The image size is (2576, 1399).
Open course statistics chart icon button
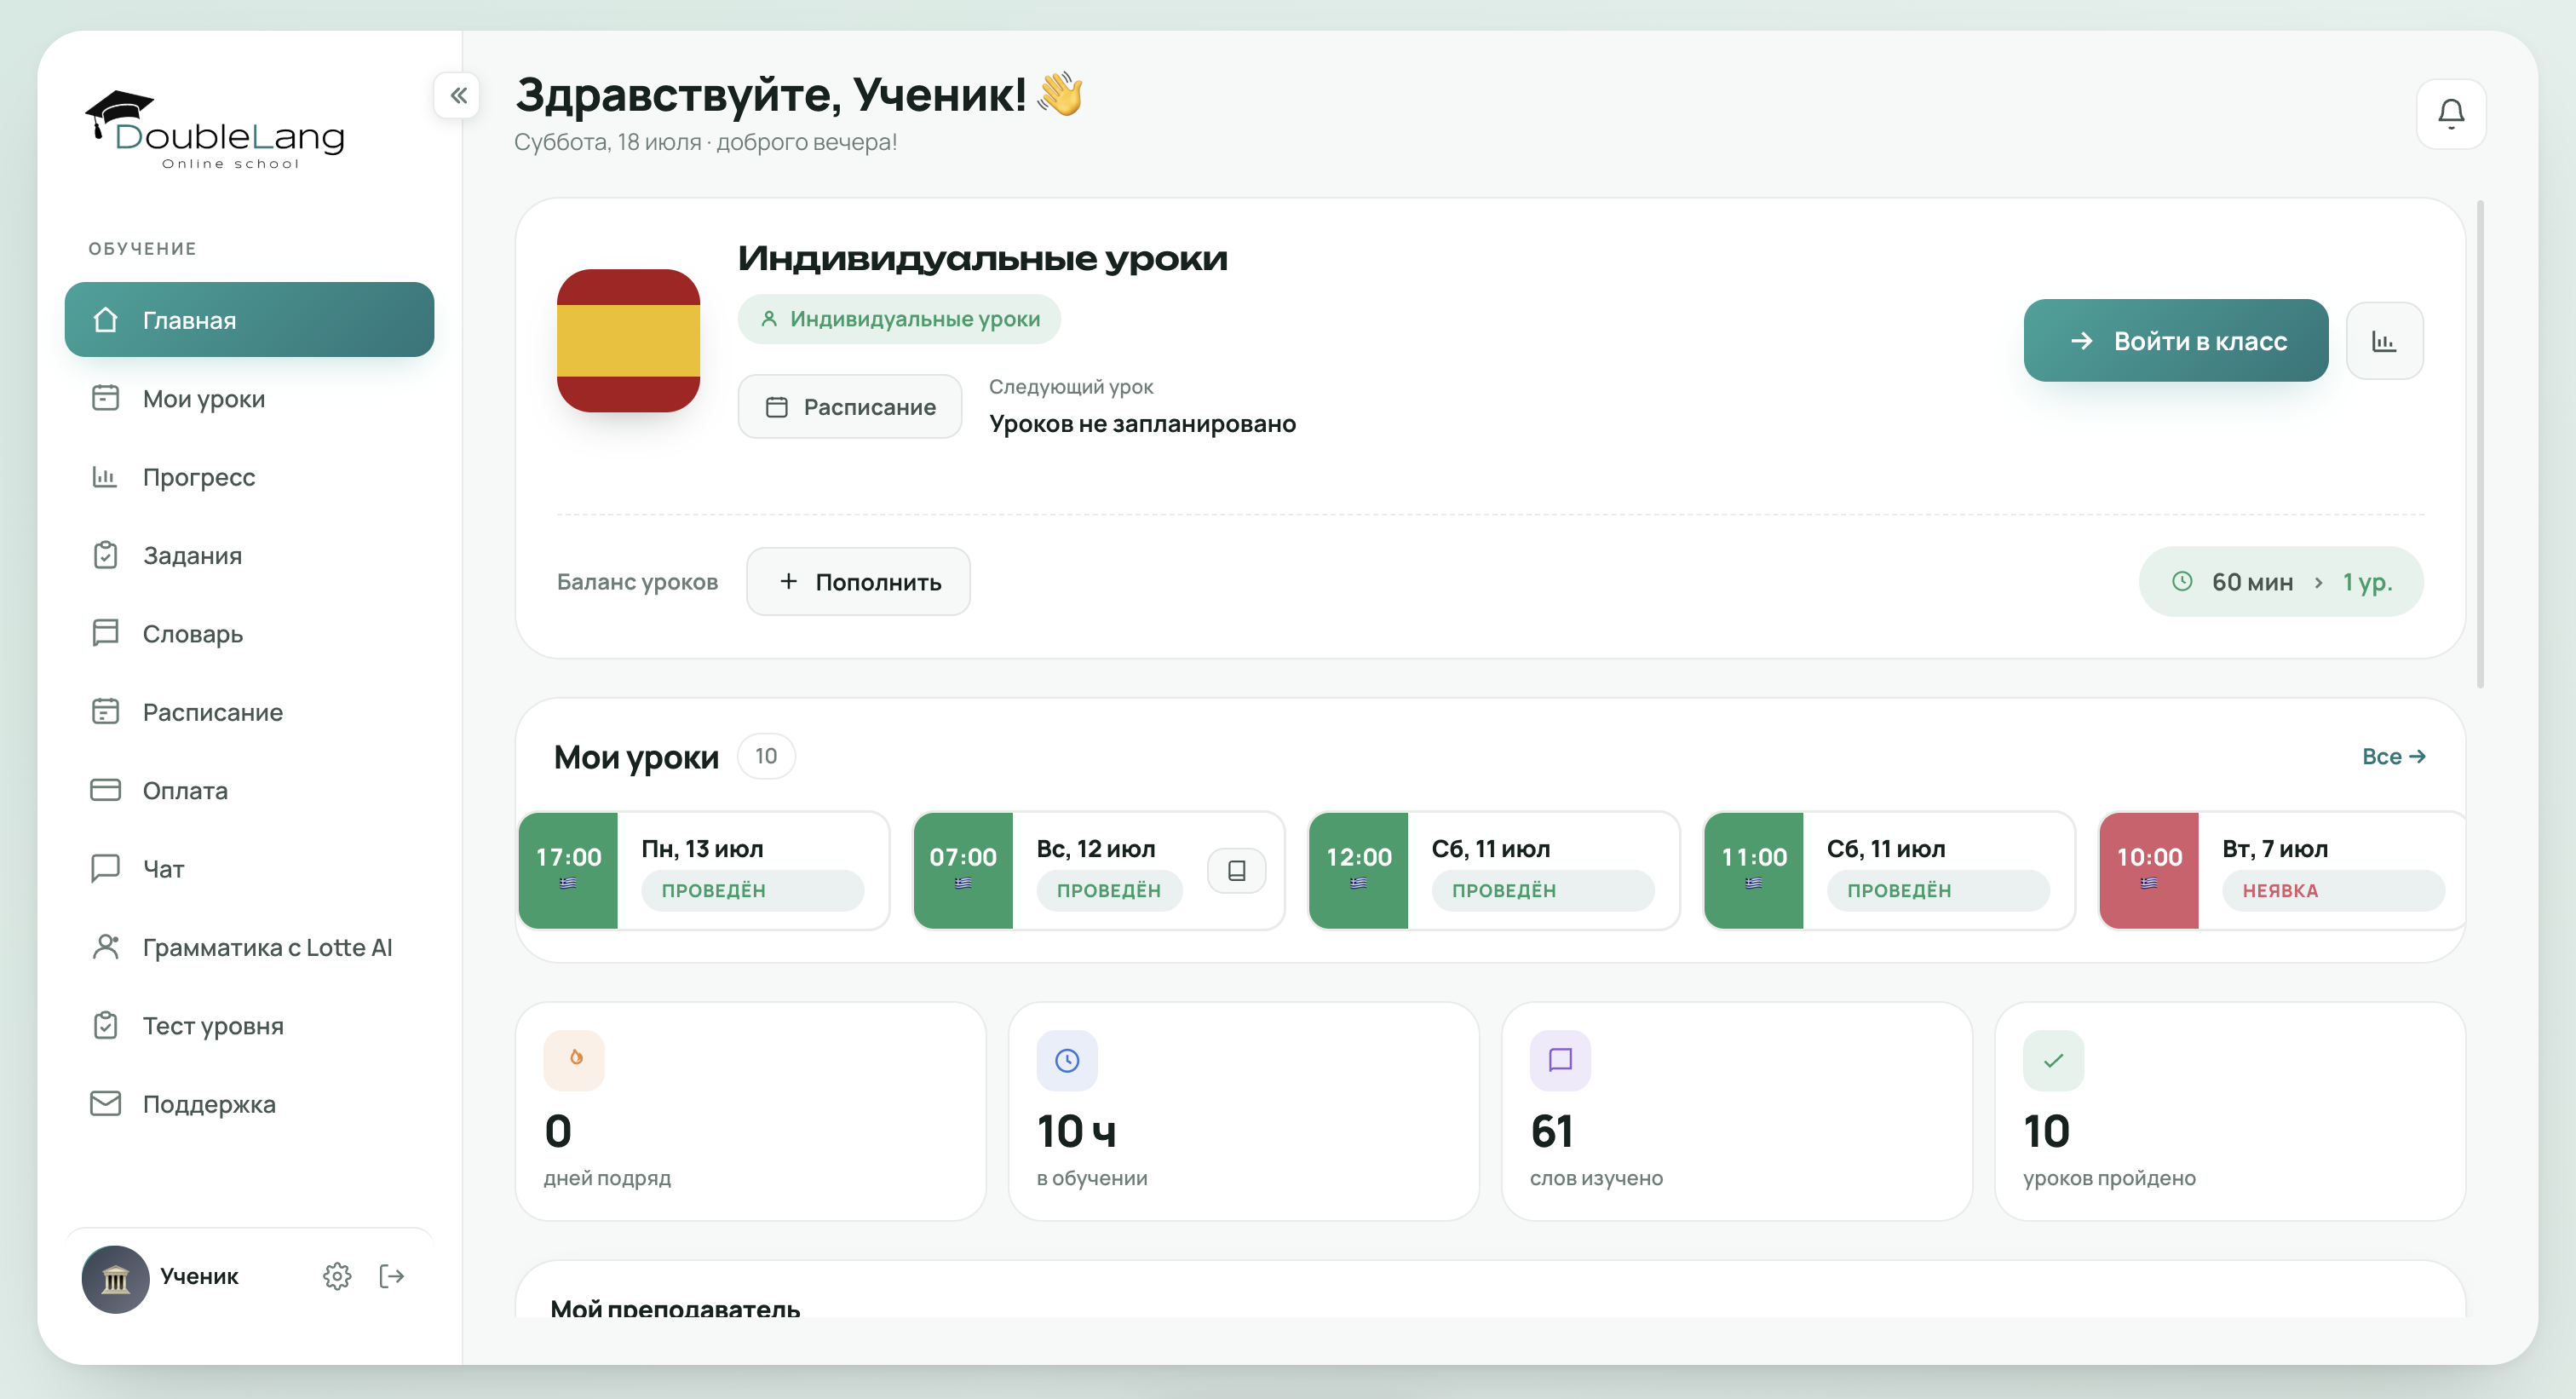click(x=2385, y=341)
